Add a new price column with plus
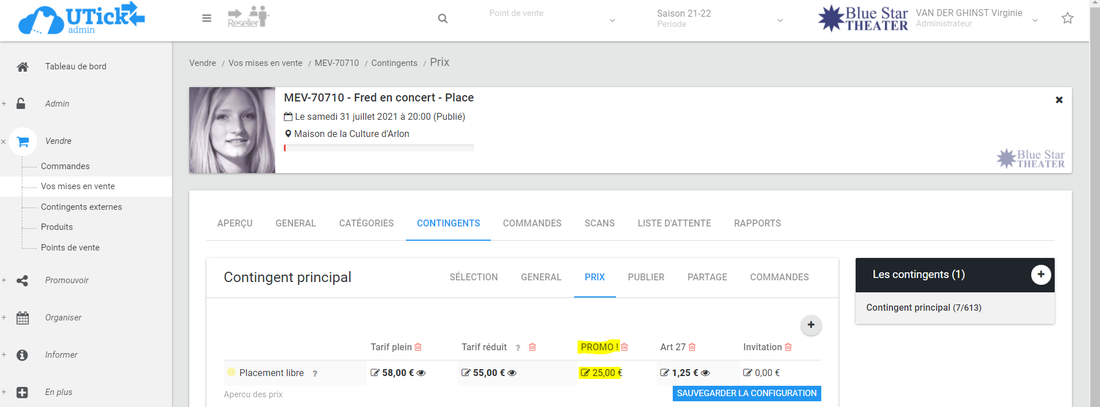Image resolution: width=1100 pixels, height=407 pixels. coord(811,325)
